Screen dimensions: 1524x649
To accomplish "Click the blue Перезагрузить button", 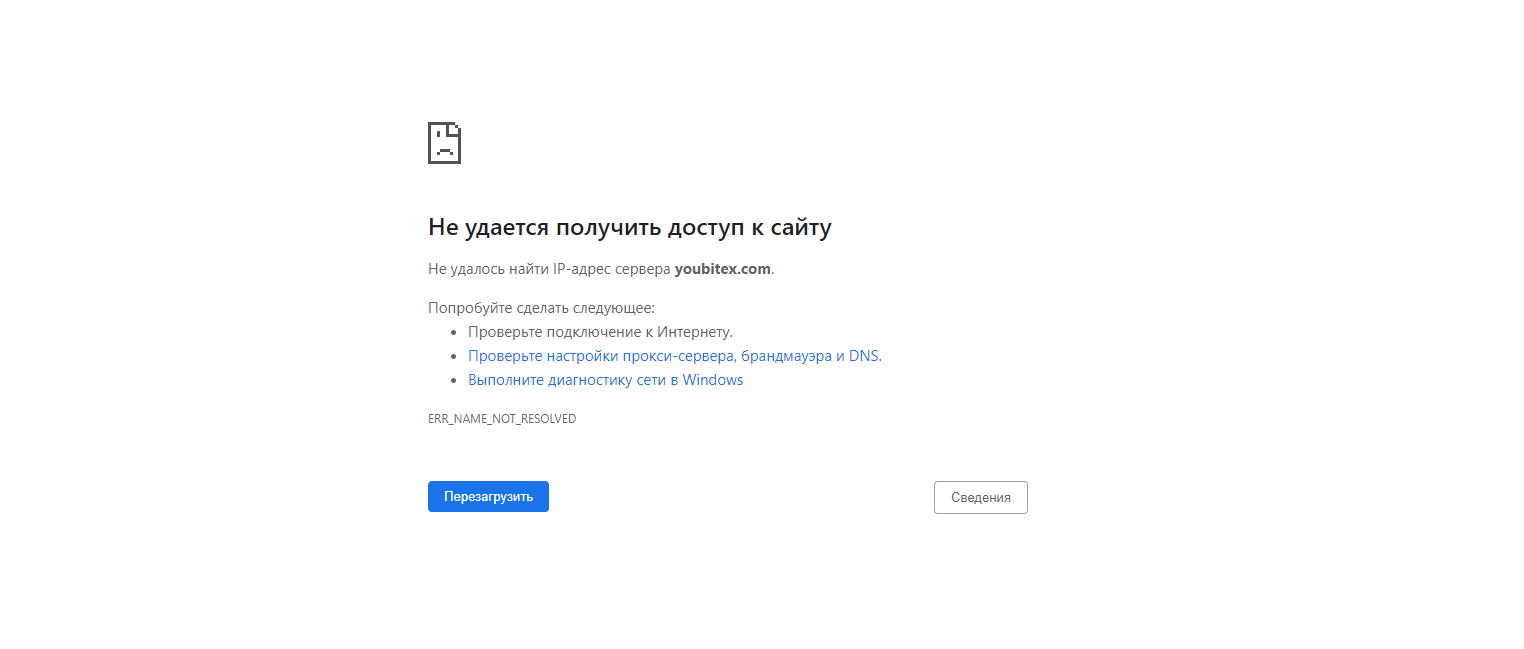I will 488,496.
